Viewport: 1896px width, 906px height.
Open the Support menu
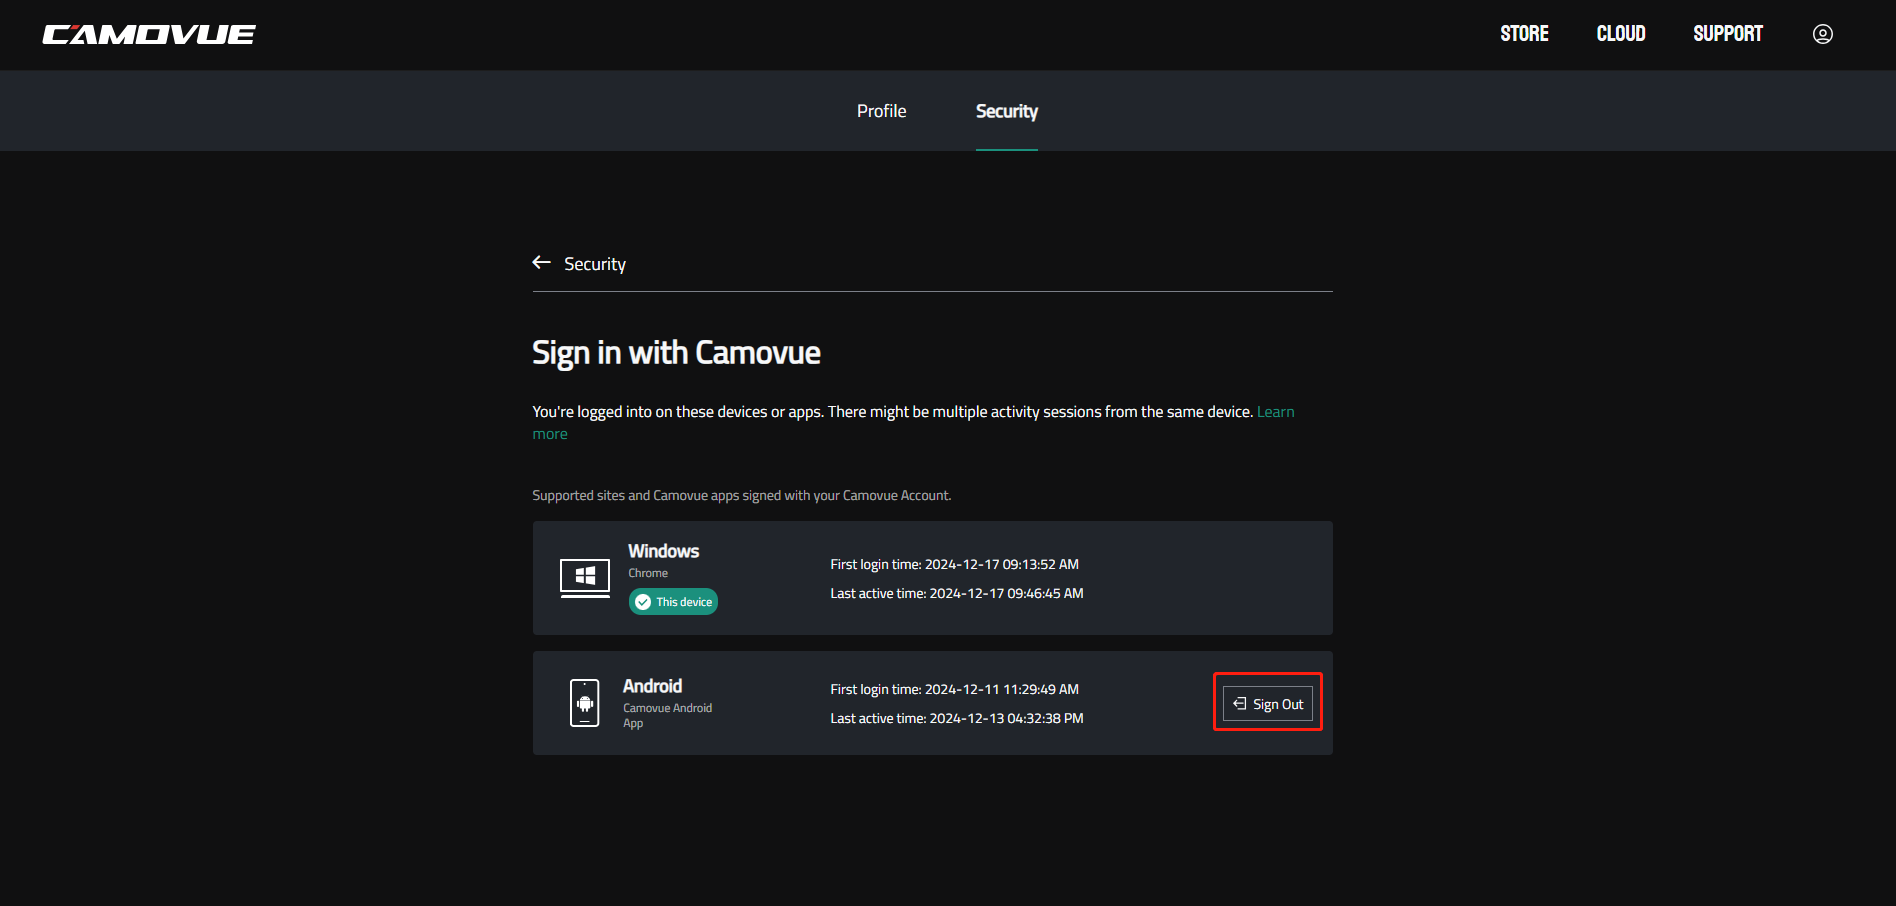click(1728, 34)
